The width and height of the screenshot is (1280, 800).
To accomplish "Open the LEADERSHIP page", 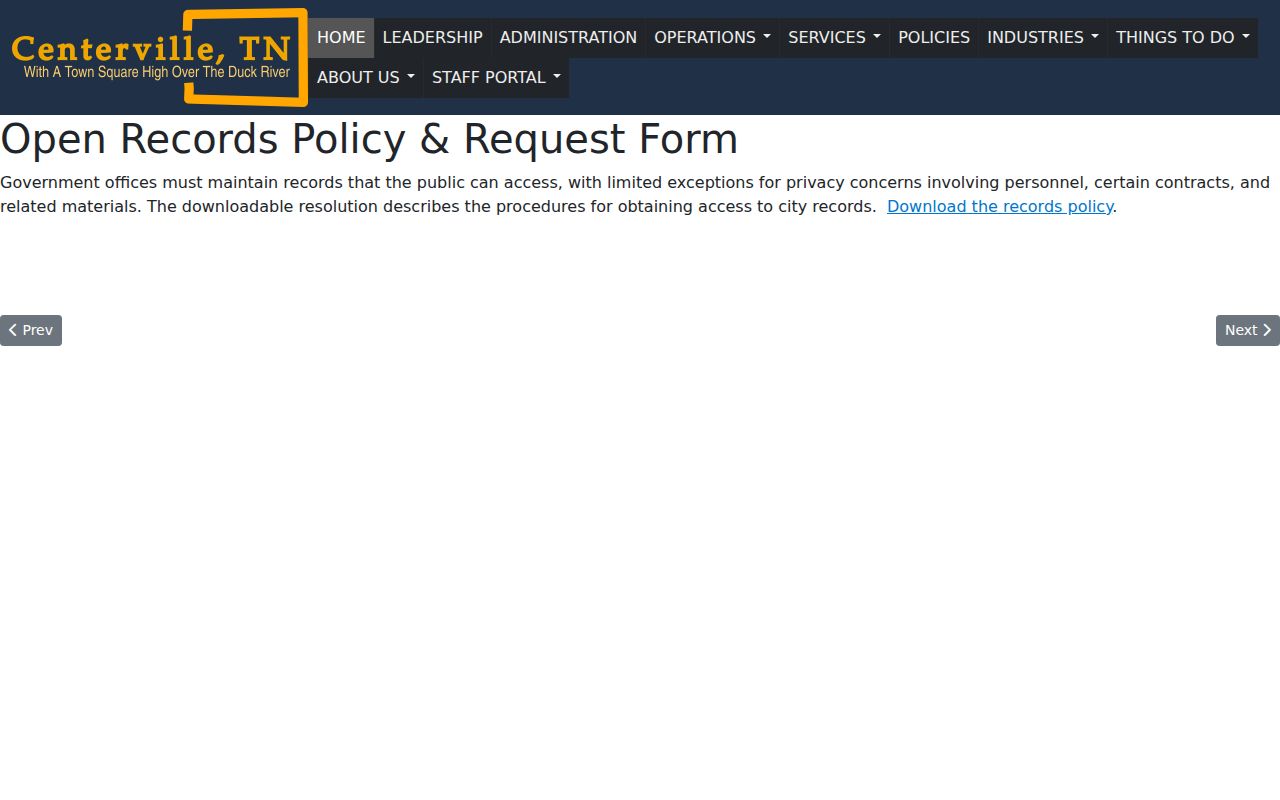I will [x=432, y=37].
